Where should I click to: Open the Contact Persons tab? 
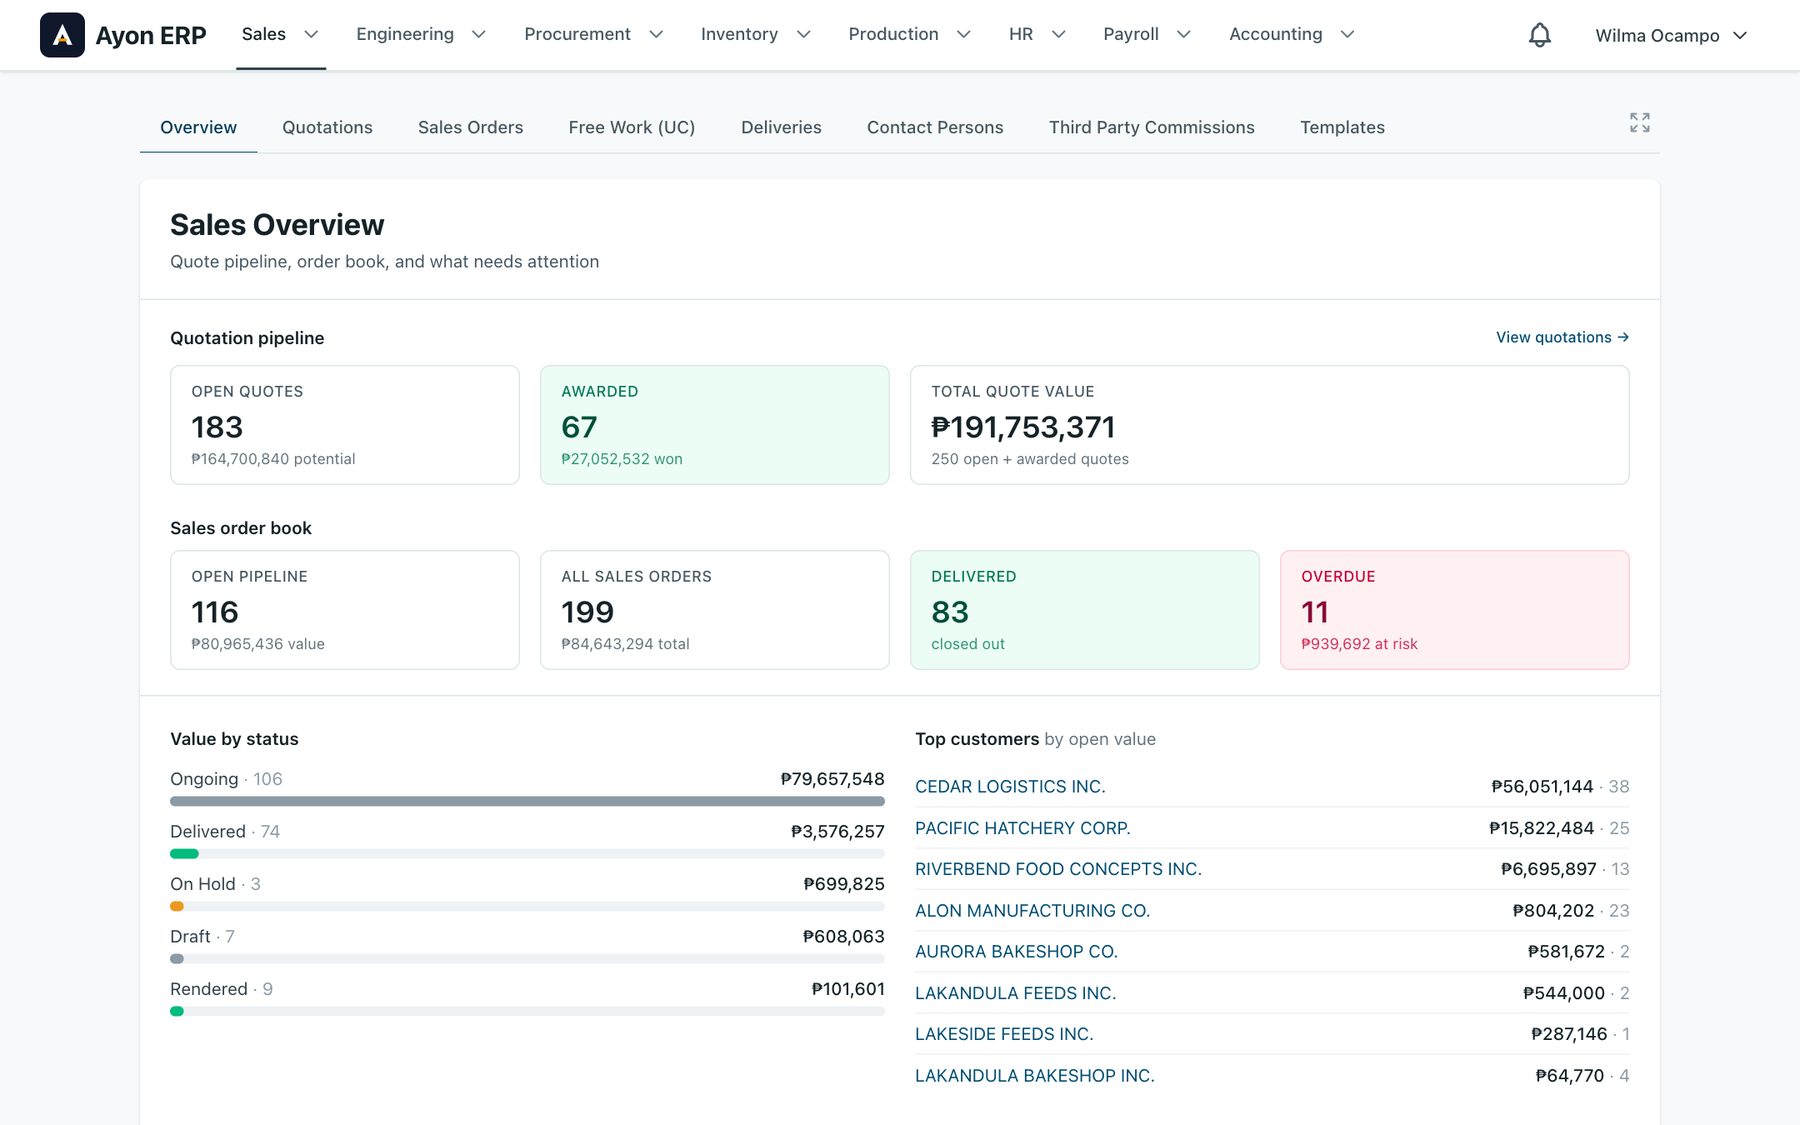pos(935,128)
